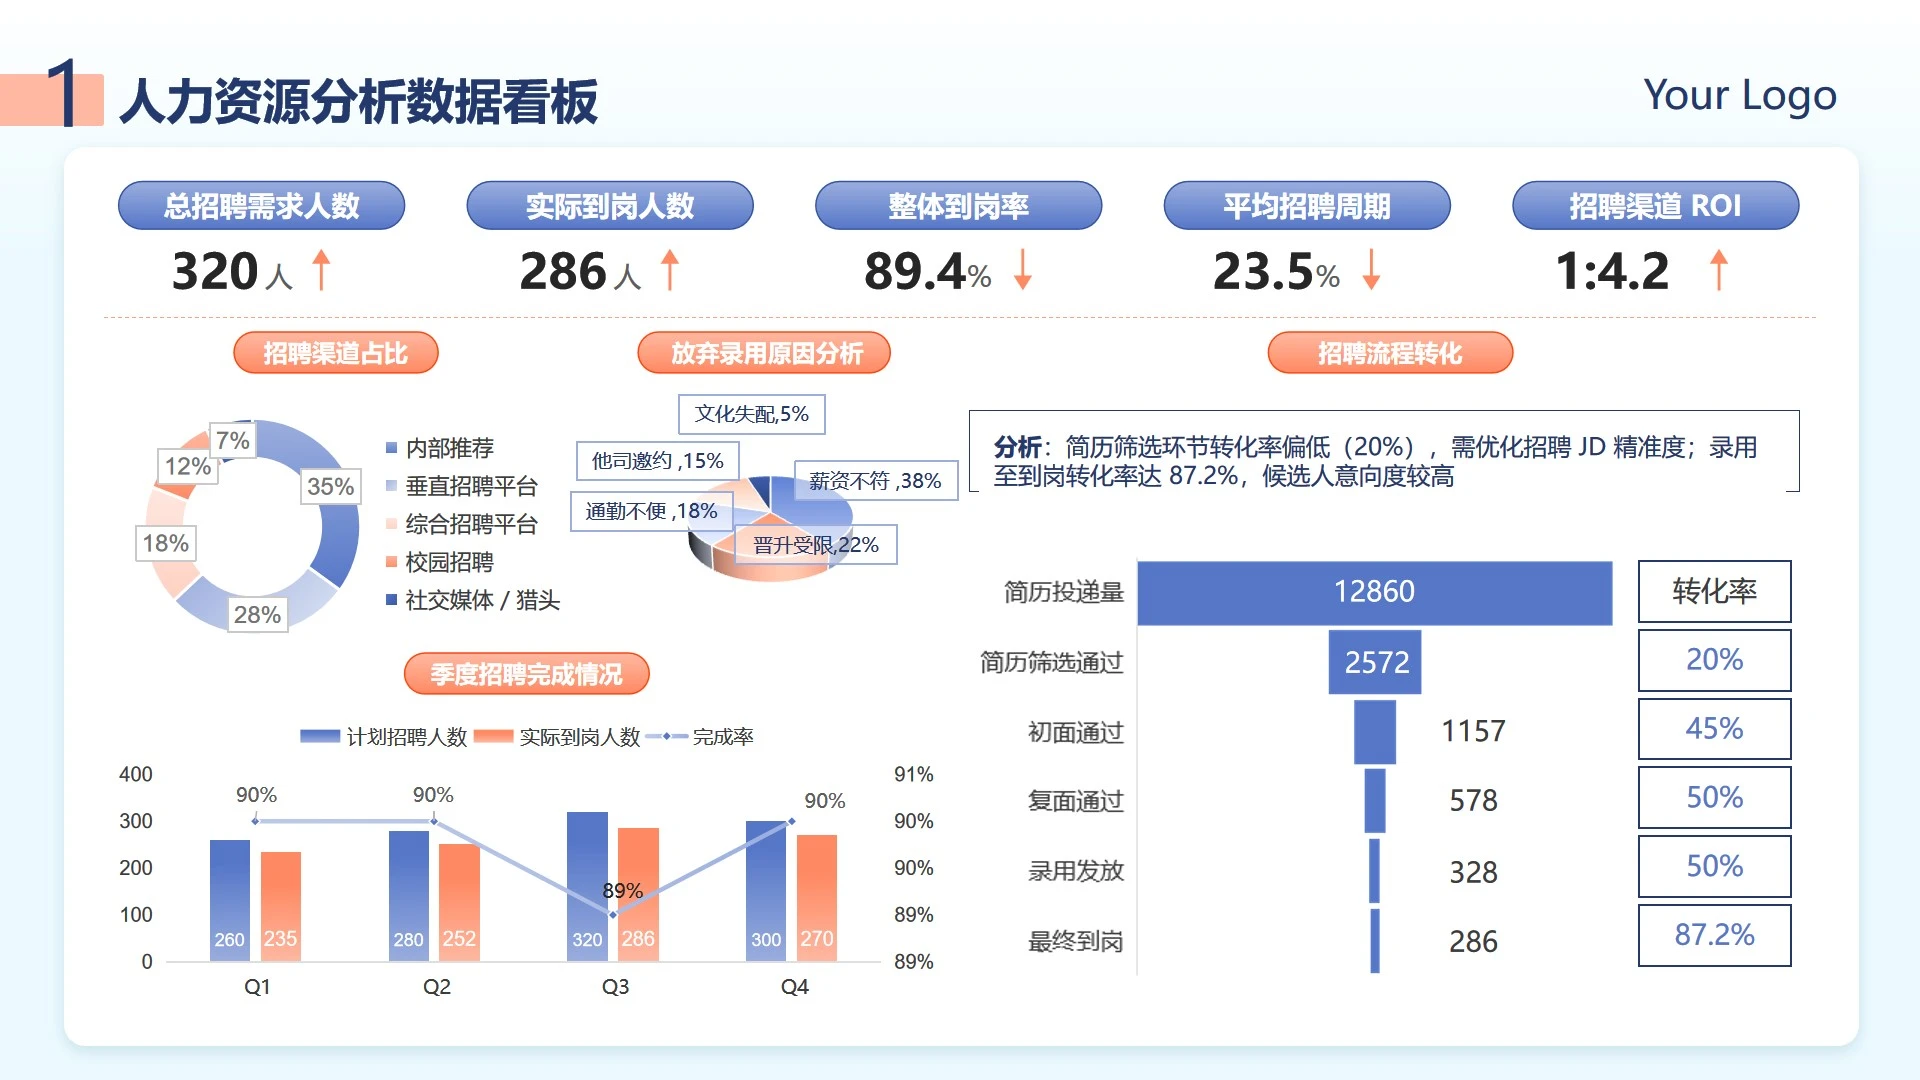This screenshot has width=1920, height=1080.
Task: Click the down arrow next to 23.5%
Action: tap(1370, 270)
